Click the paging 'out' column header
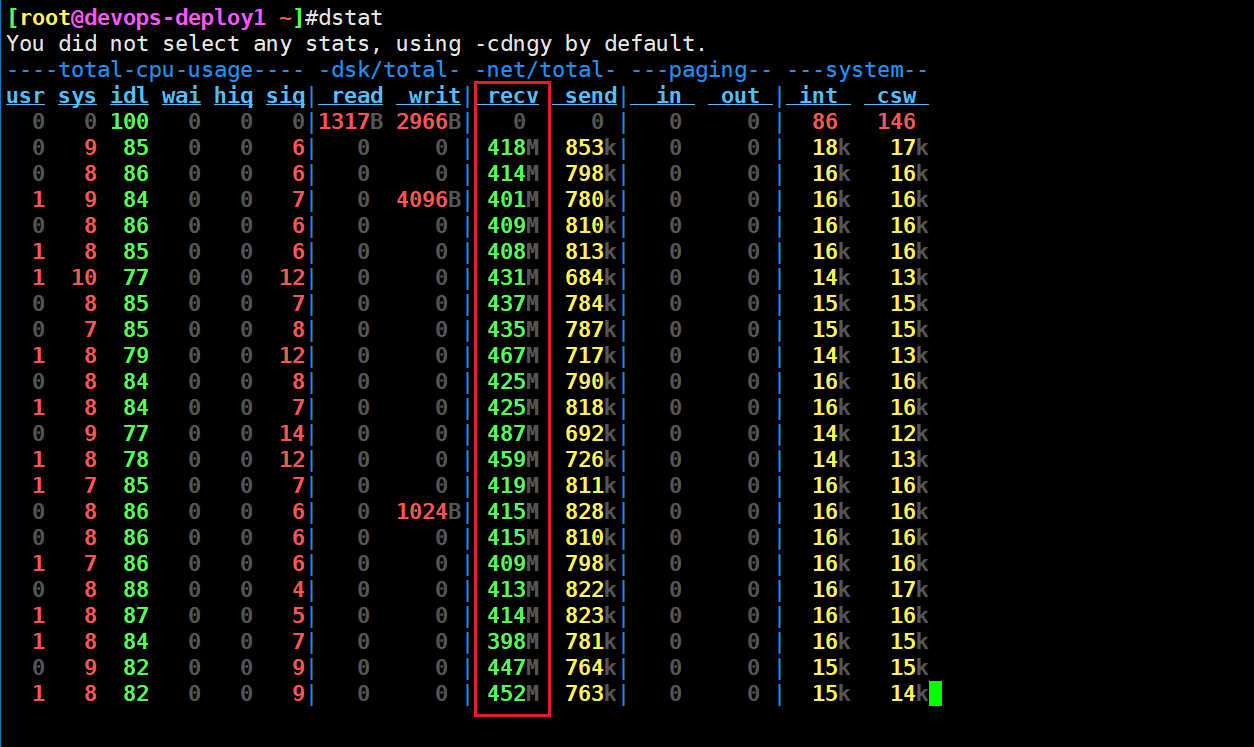 (741, 96)
